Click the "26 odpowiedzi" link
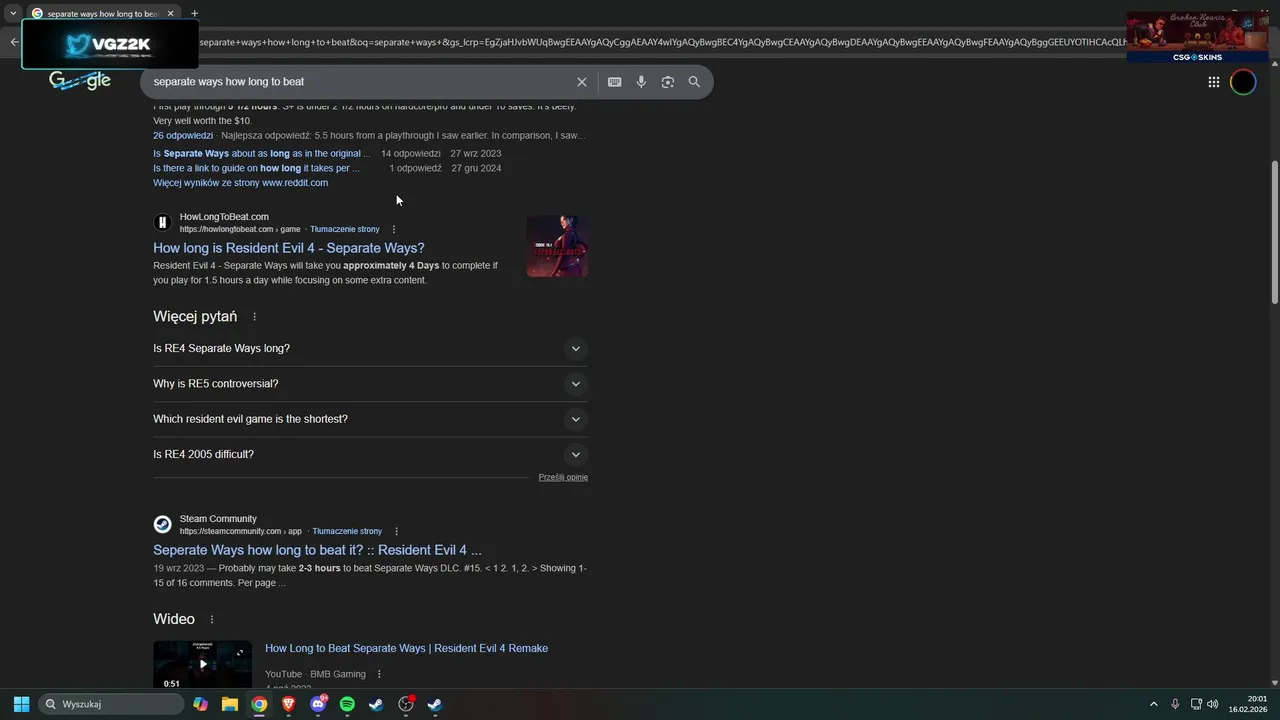1280x720 pixels. [x=183, y=136]
